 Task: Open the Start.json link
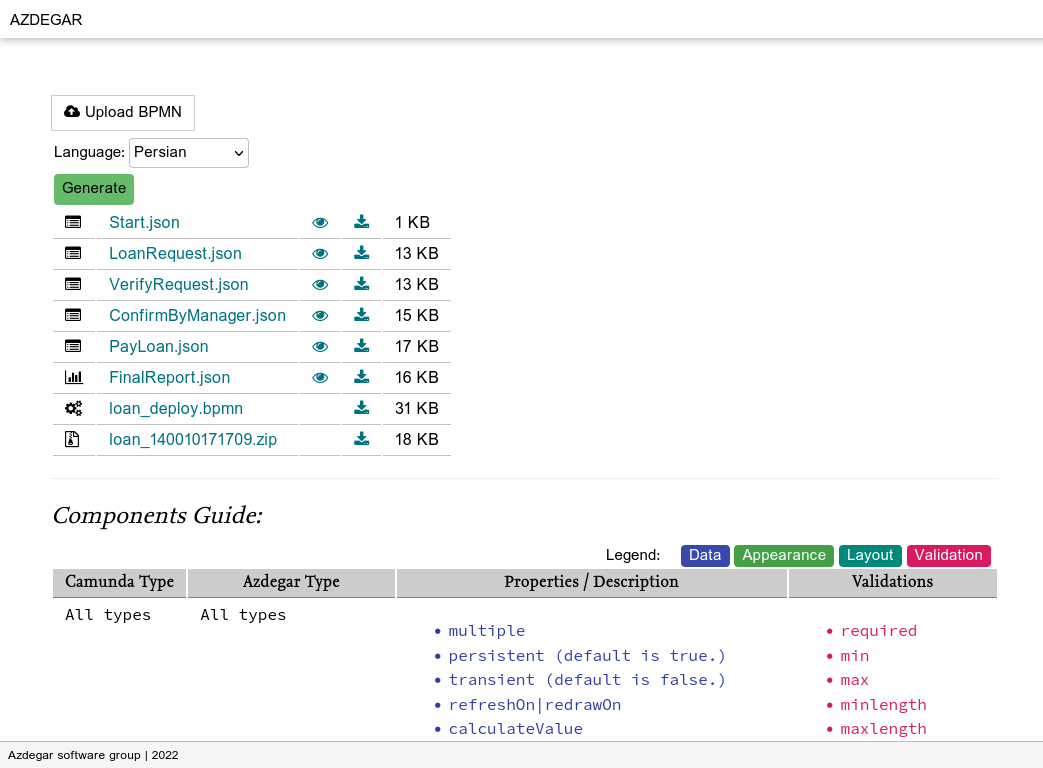[144, 222]
